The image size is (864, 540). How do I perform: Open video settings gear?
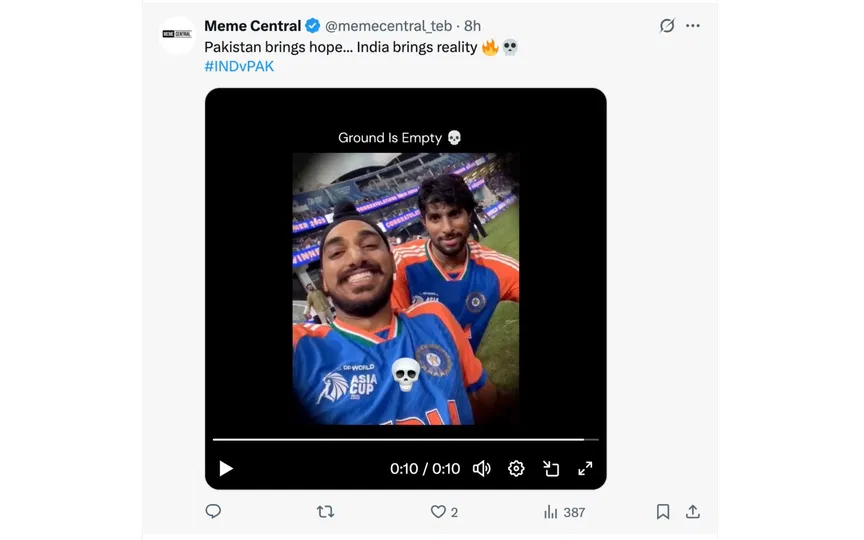516,468
